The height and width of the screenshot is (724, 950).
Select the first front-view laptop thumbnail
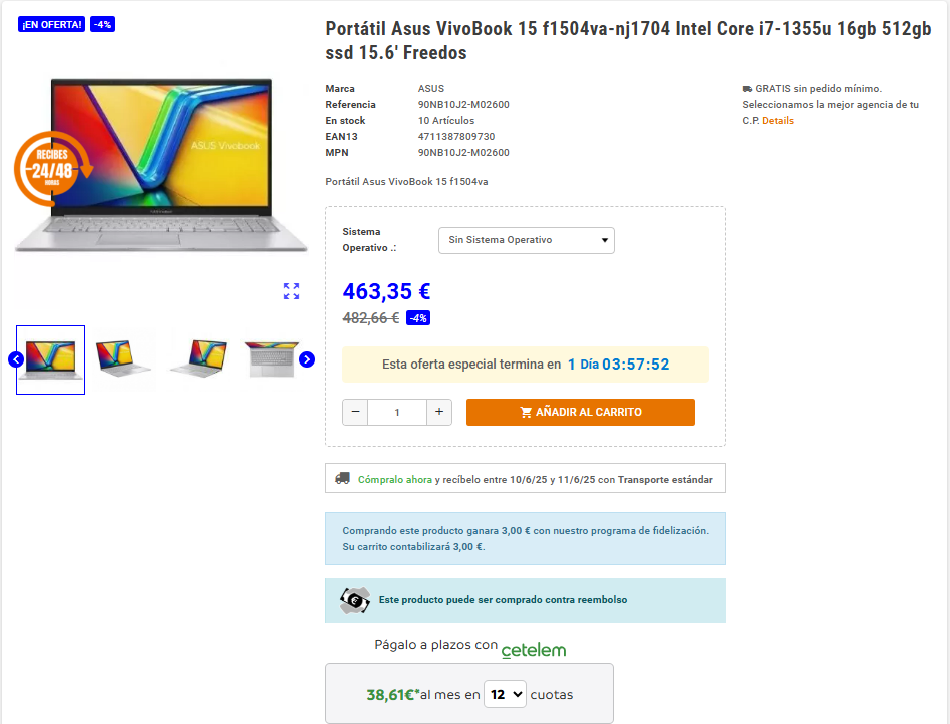[x=50, y=360]
